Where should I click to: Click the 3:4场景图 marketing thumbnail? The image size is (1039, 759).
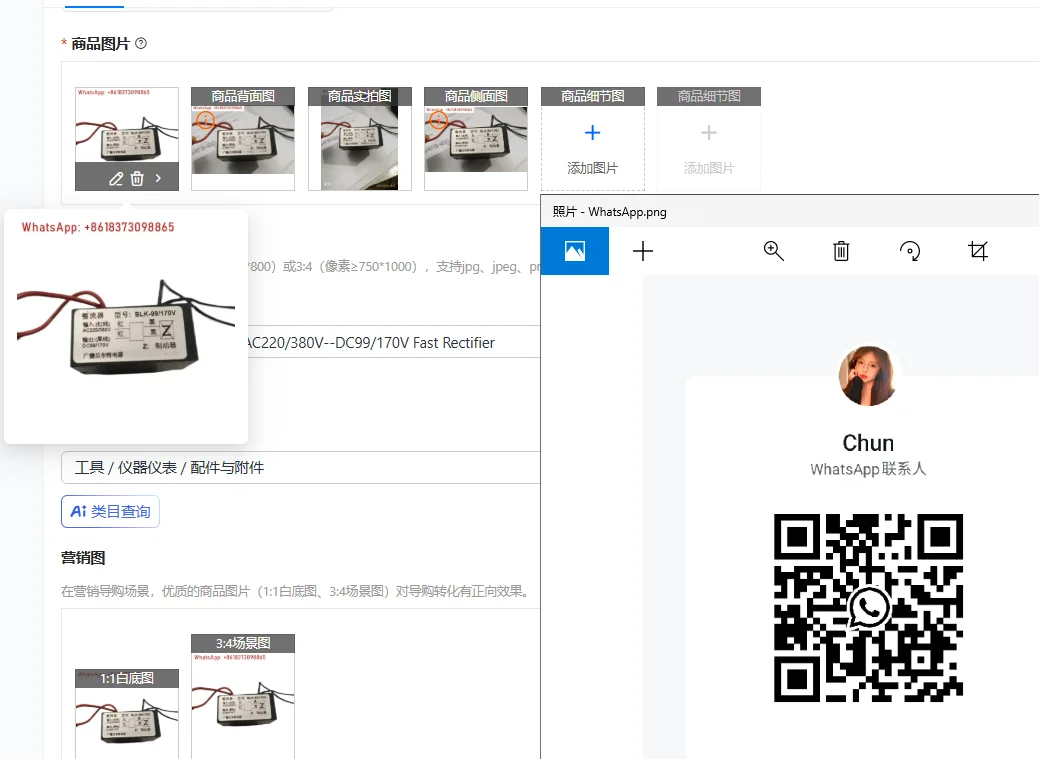tap(243, 696)
